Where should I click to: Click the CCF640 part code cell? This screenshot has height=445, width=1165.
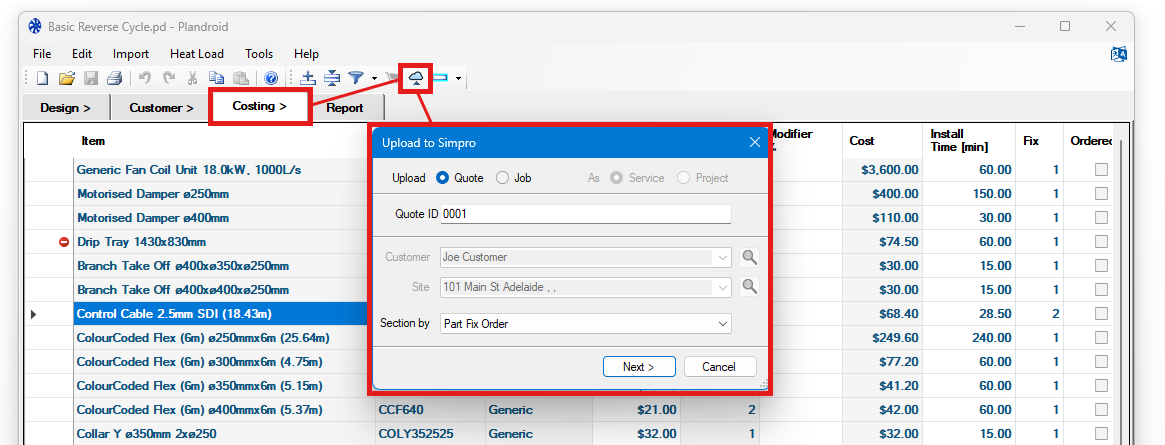tap(430, 409)
